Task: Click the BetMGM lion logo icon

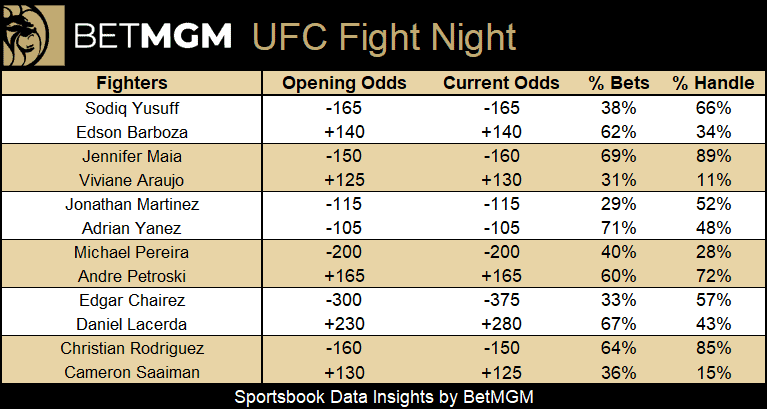Action: pos(32,35)
